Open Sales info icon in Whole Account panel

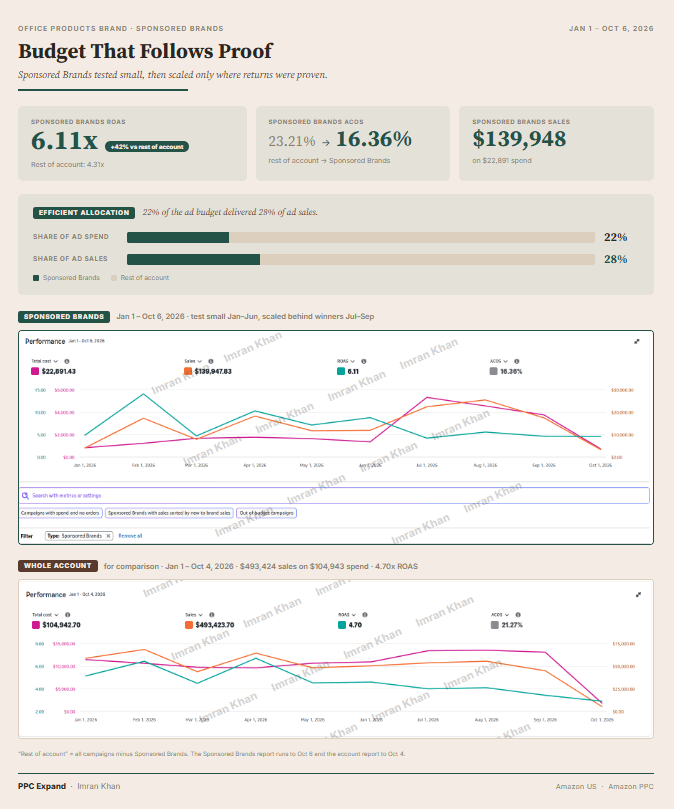pos(212,614)
